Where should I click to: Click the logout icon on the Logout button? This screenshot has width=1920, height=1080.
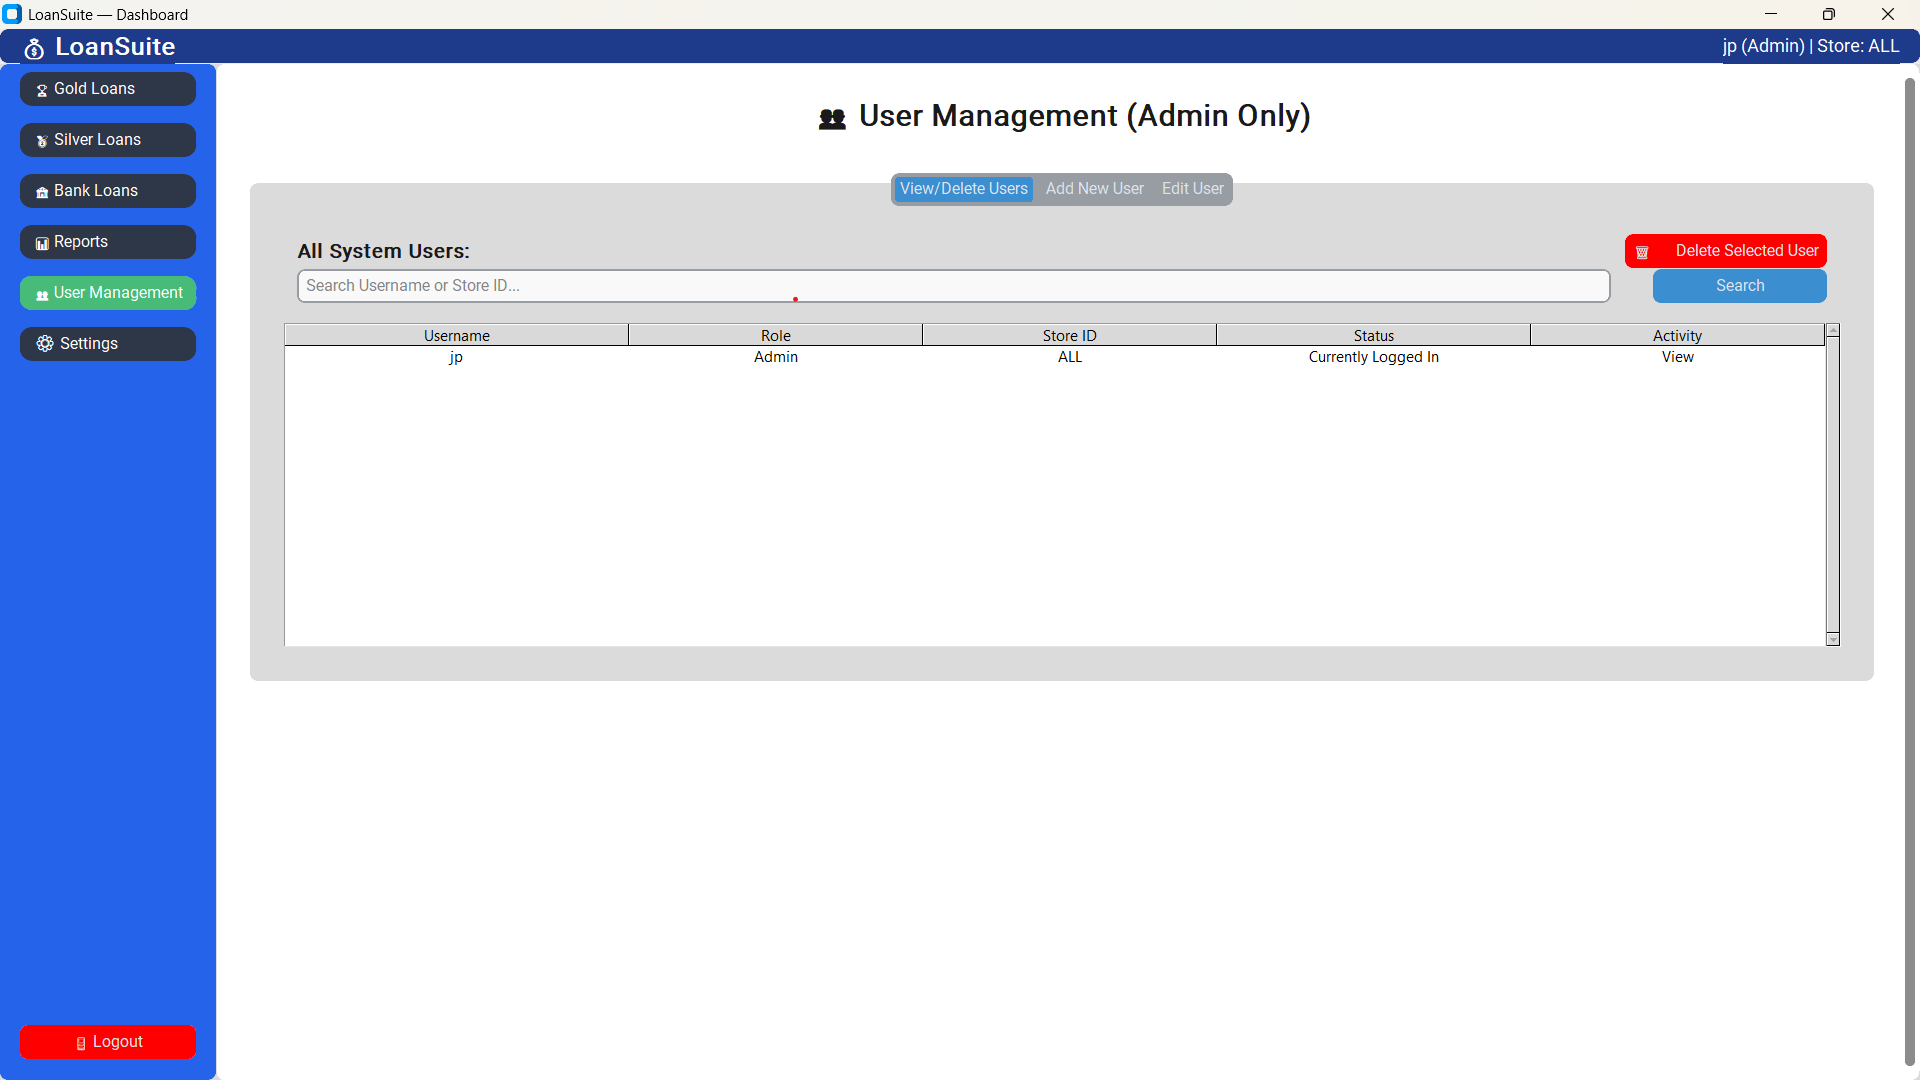[x=82, y=1042]
